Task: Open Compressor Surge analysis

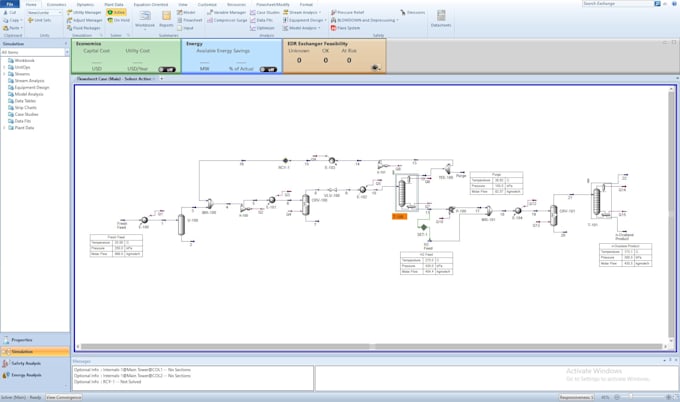Action: [229, 19]
